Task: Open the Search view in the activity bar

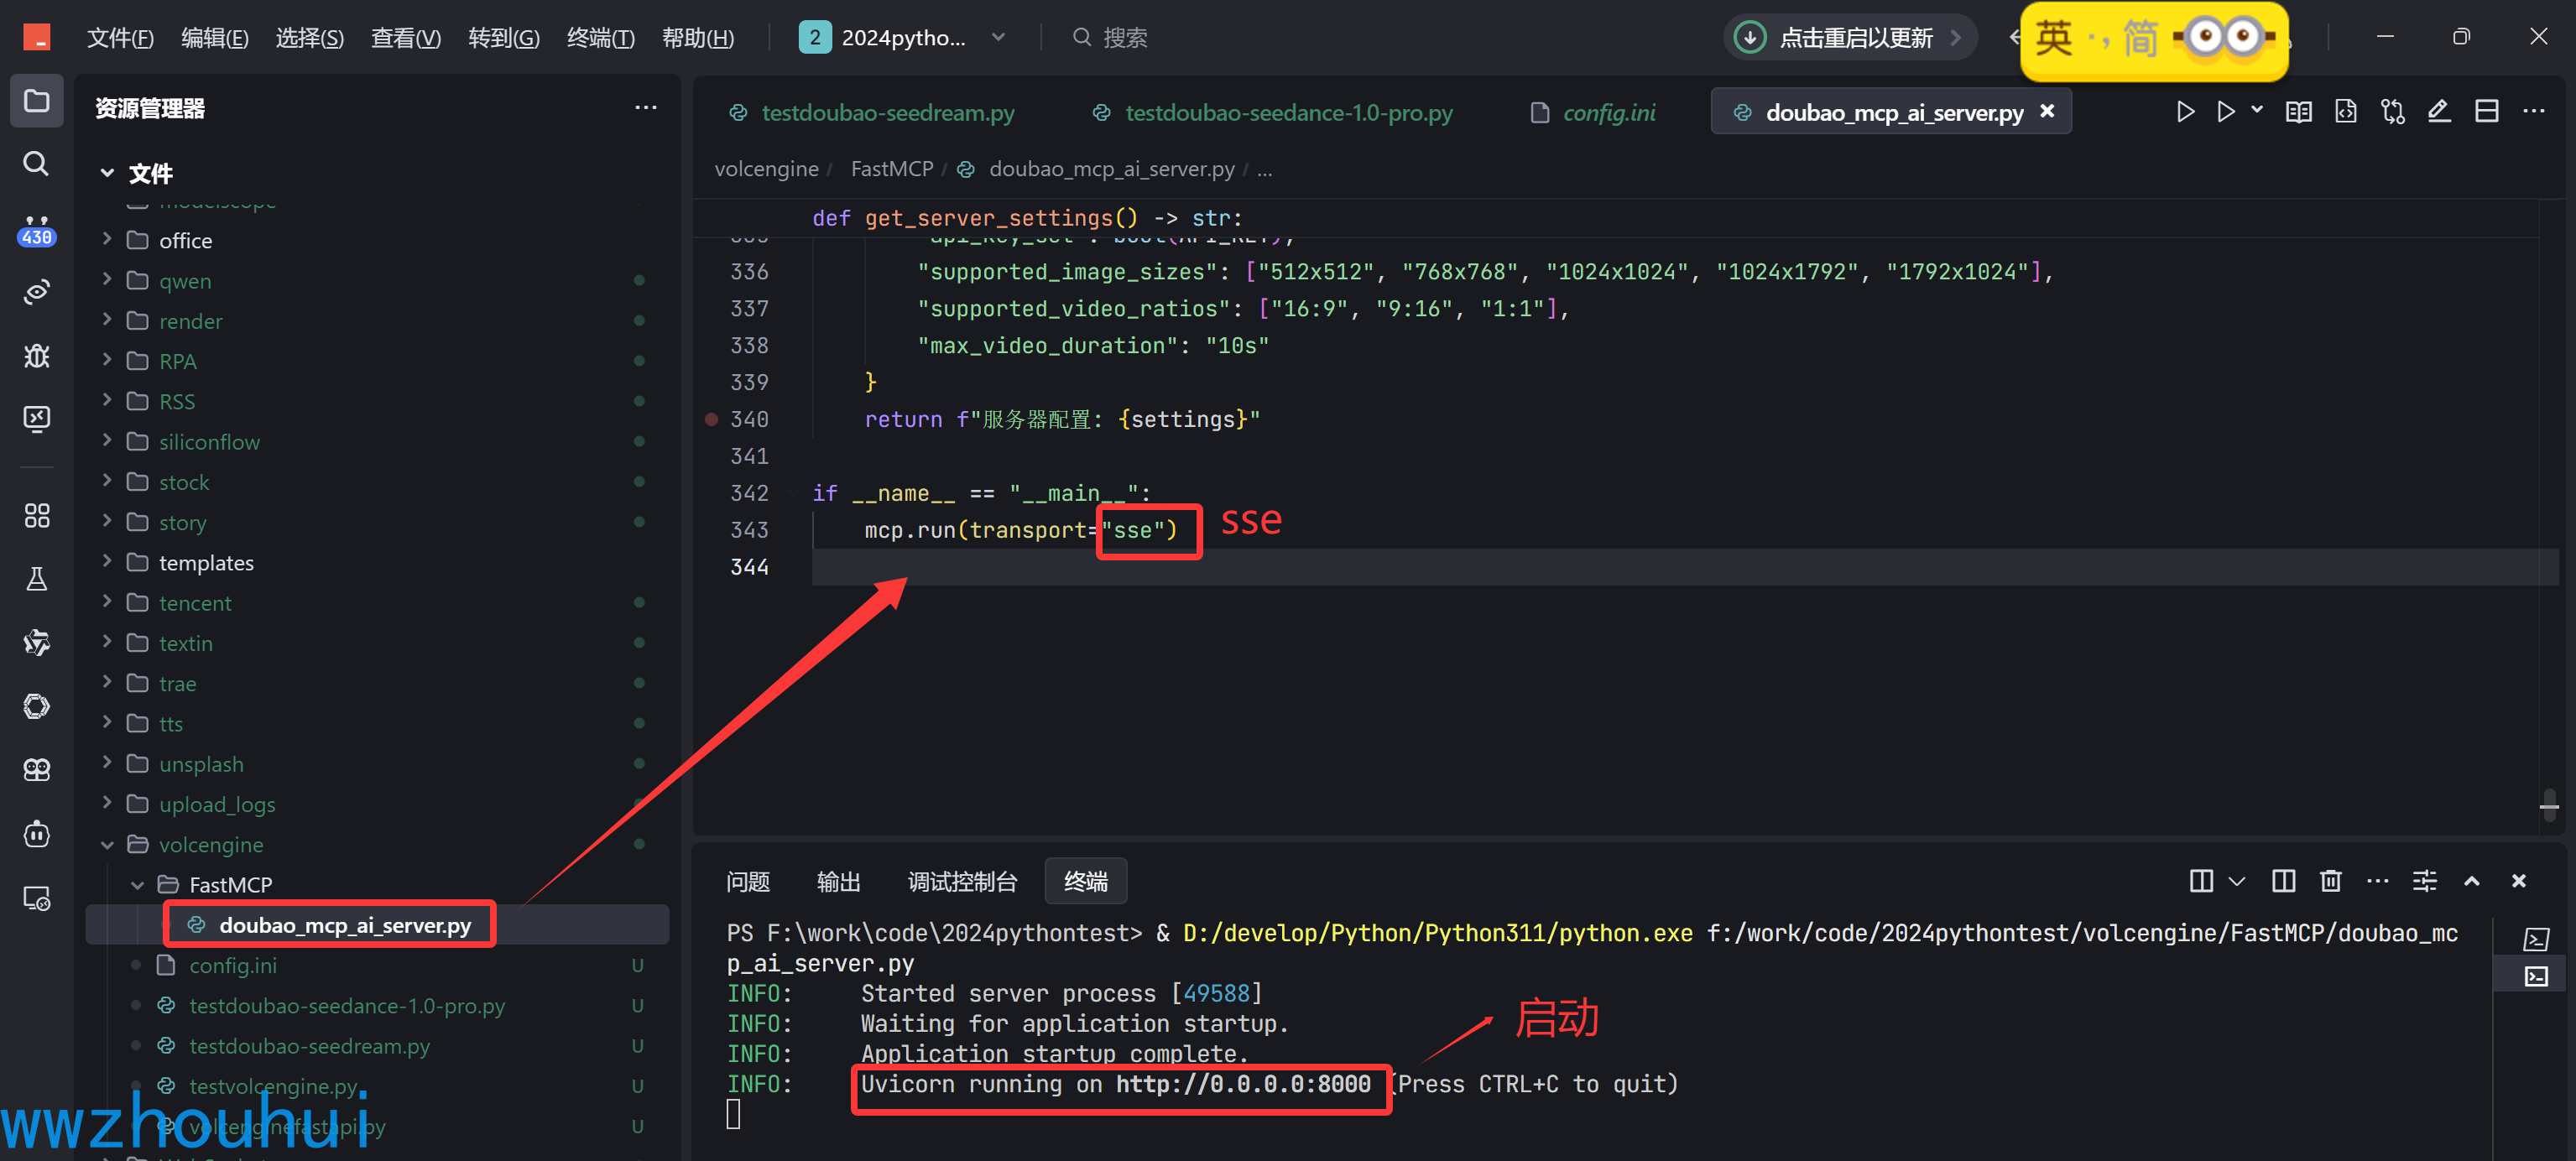Action: coord(36,164)
